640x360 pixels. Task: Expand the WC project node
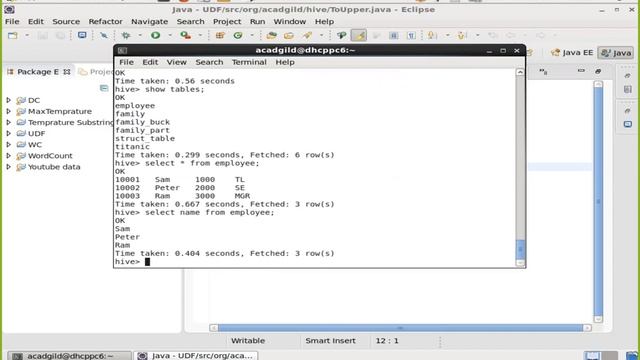(9, 144)
